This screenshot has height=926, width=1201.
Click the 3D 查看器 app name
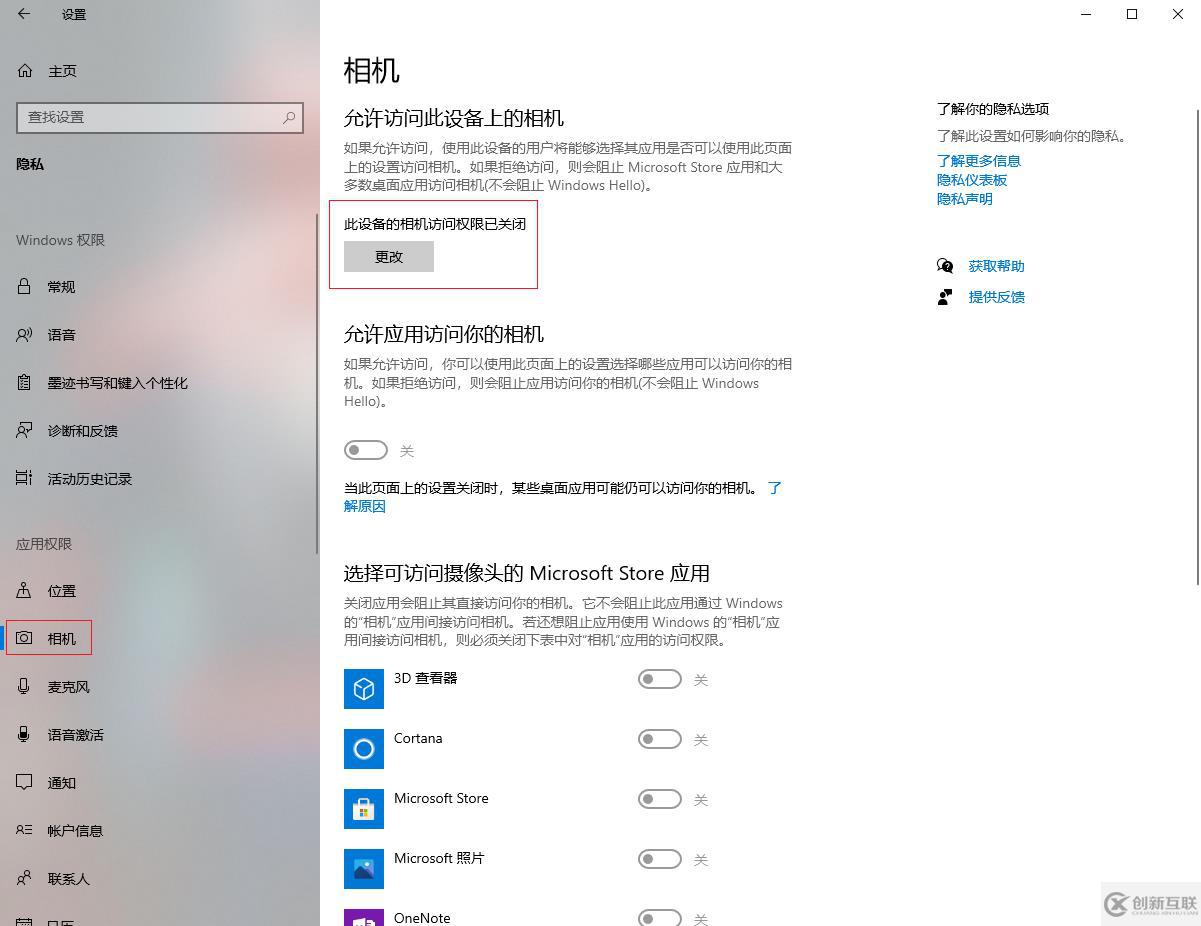click(x=425, y=678)
